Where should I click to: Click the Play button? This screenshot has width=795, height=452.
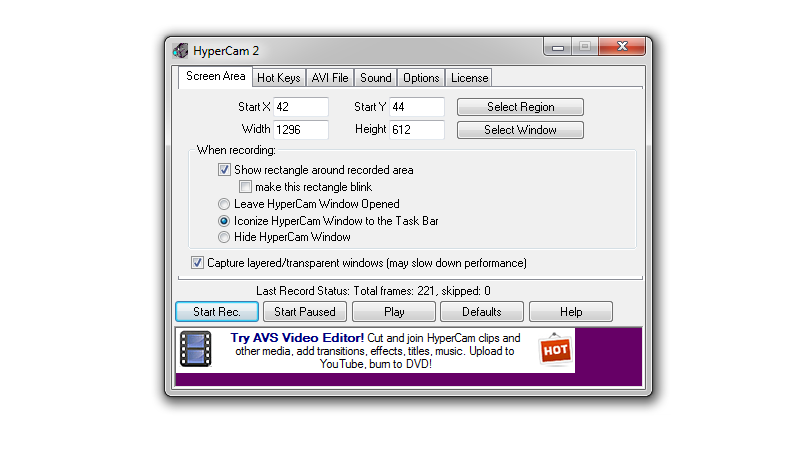click(394, 311)
